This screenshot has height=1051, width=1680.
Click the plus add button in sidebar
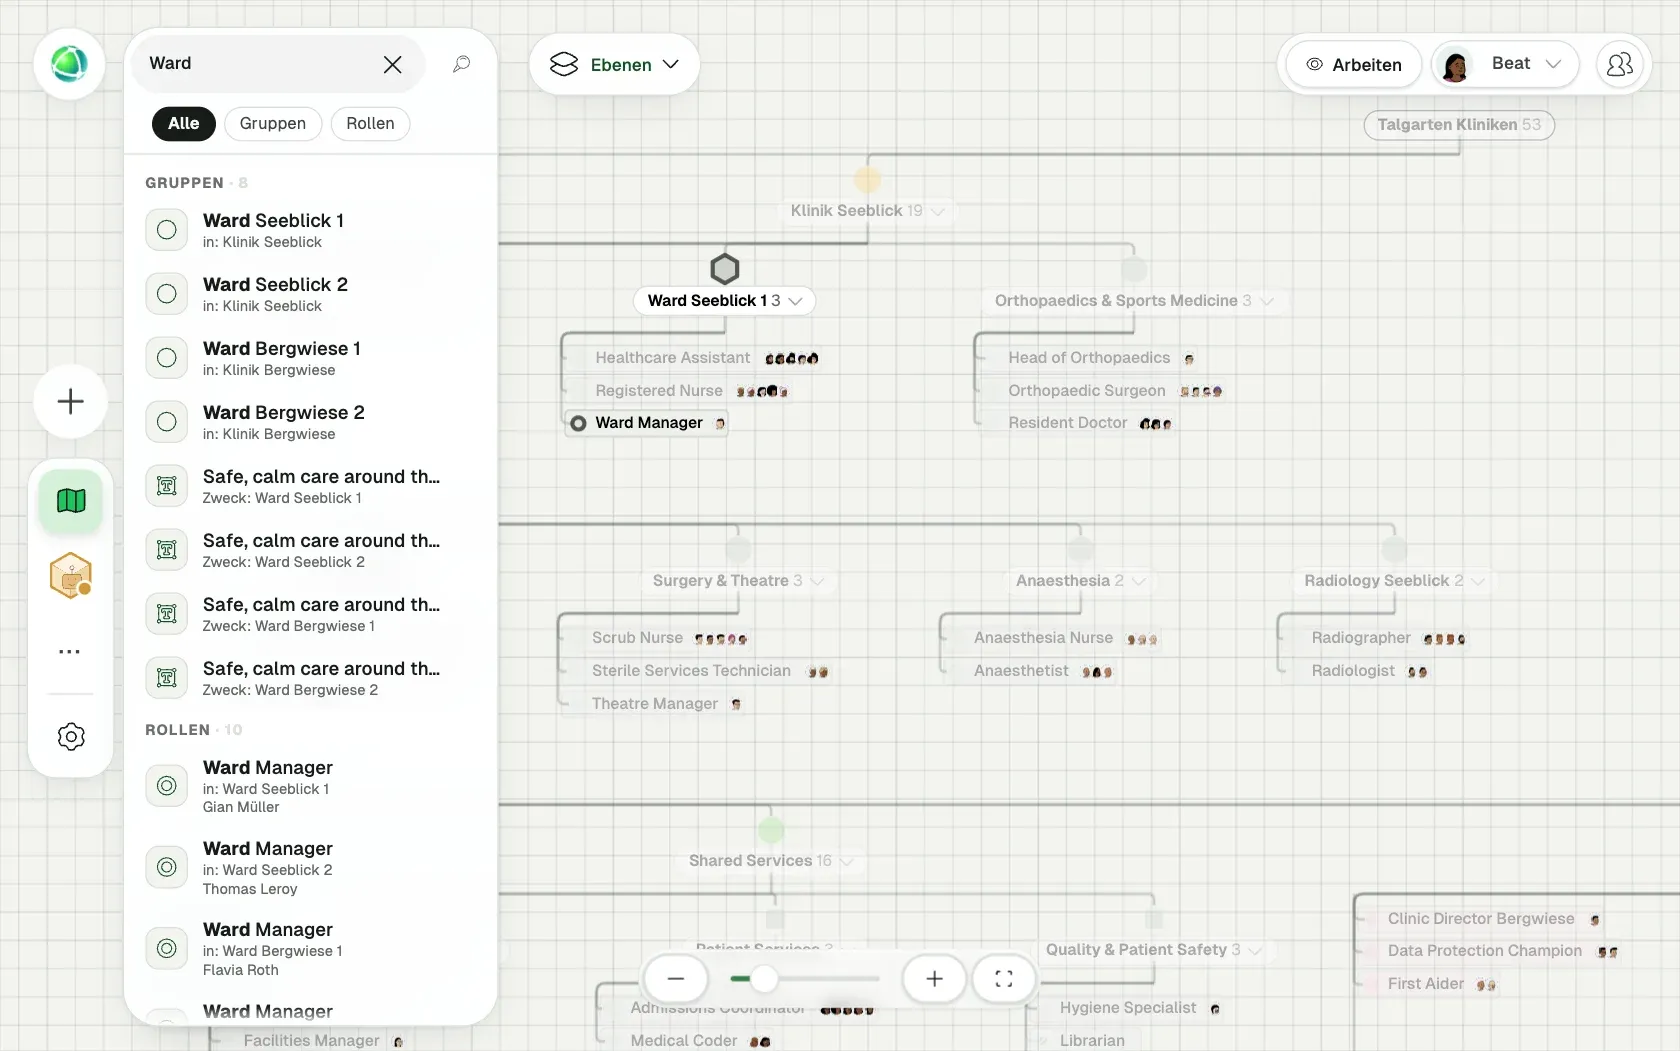(70, 402)
